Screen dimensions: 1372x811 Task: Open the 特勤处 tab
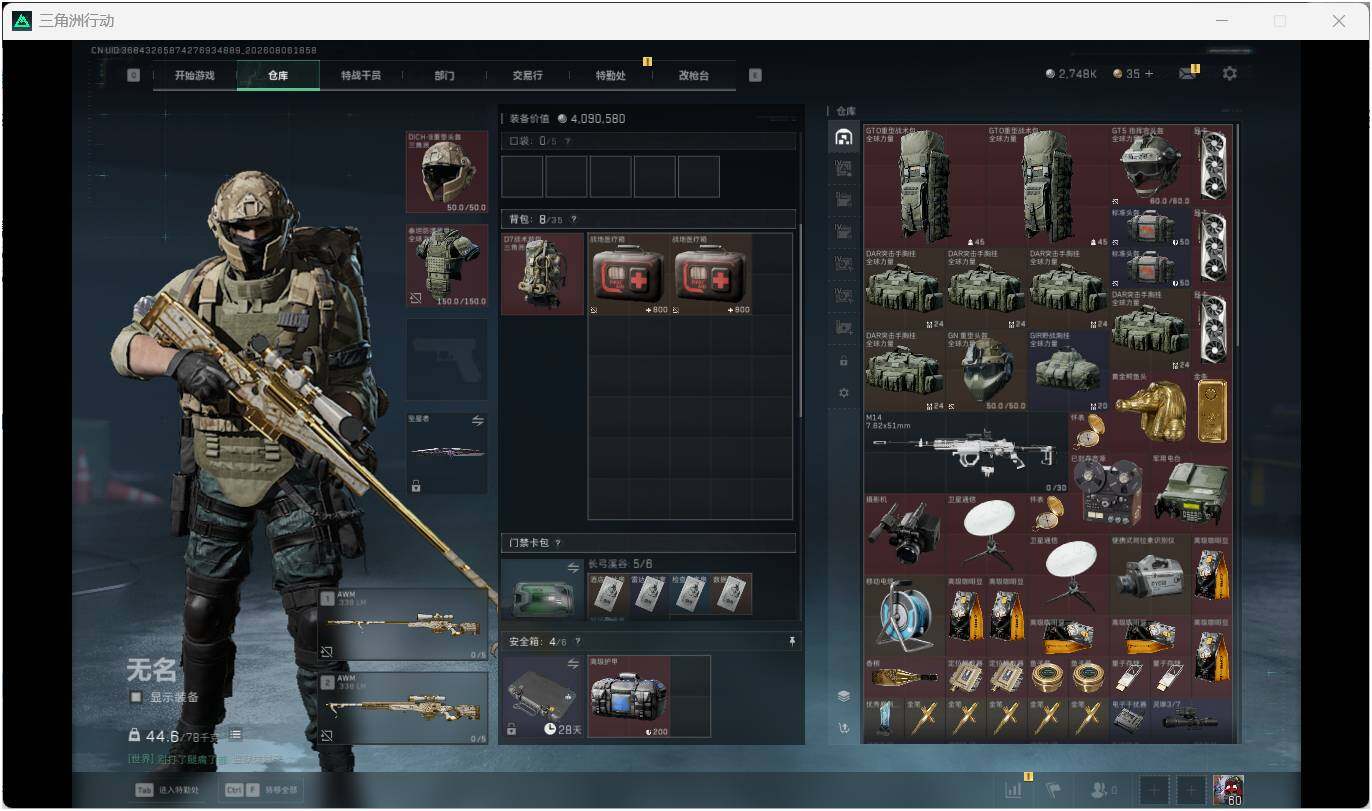pos(610,75)
